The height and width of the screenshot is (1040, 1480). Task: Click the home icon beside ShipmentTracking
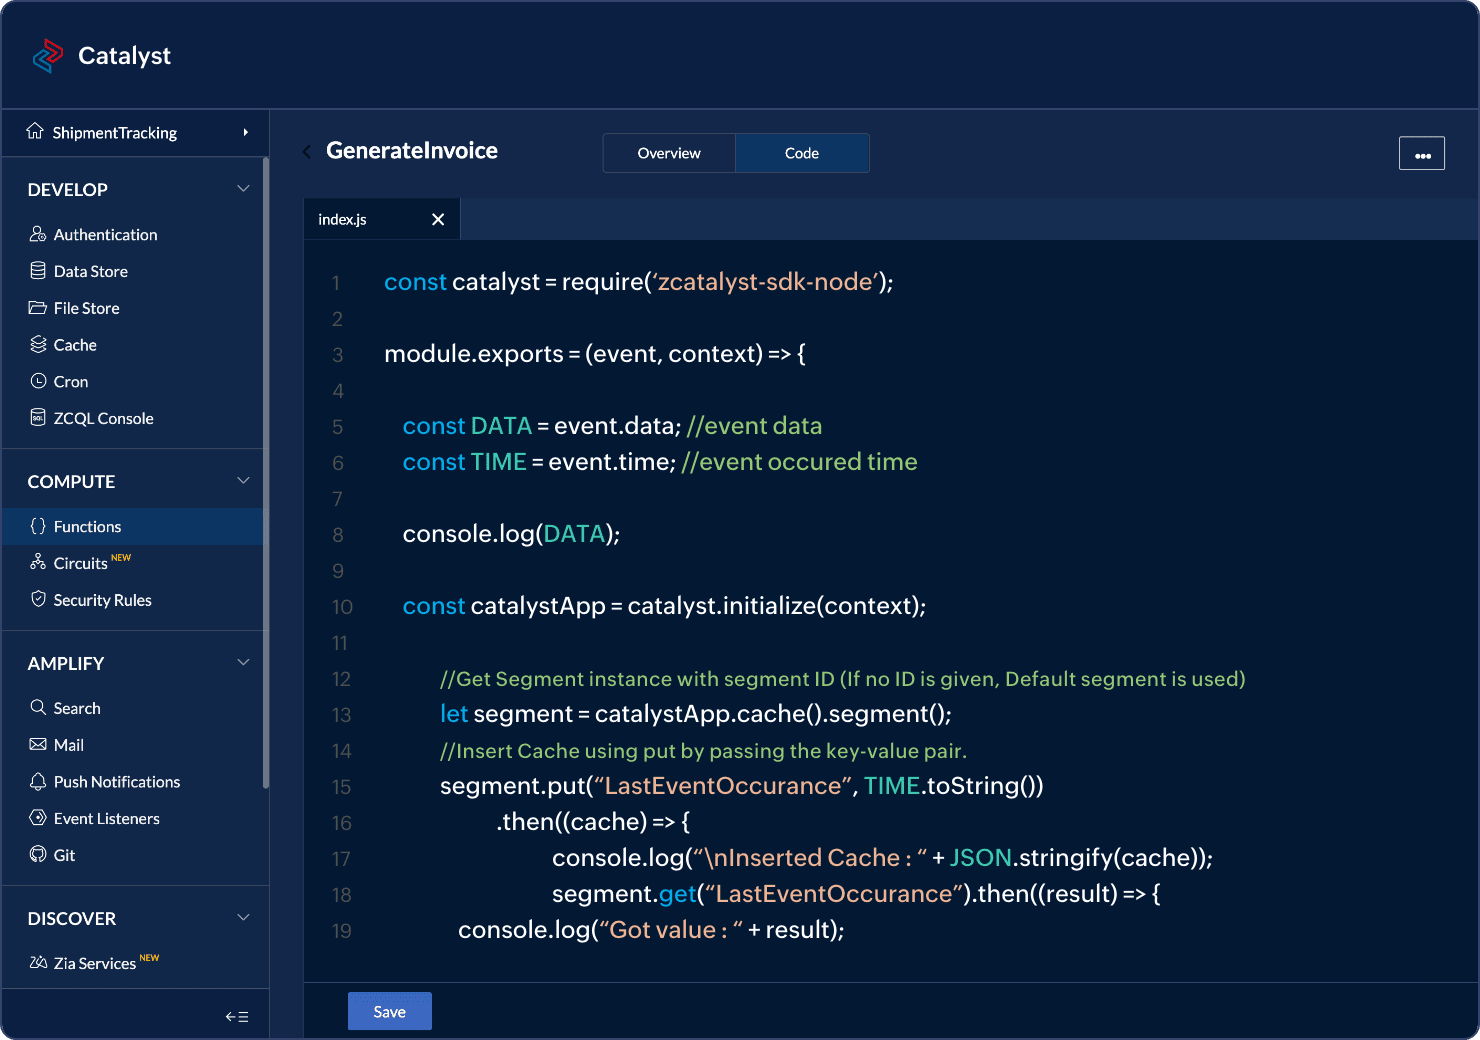click(35, 132)
